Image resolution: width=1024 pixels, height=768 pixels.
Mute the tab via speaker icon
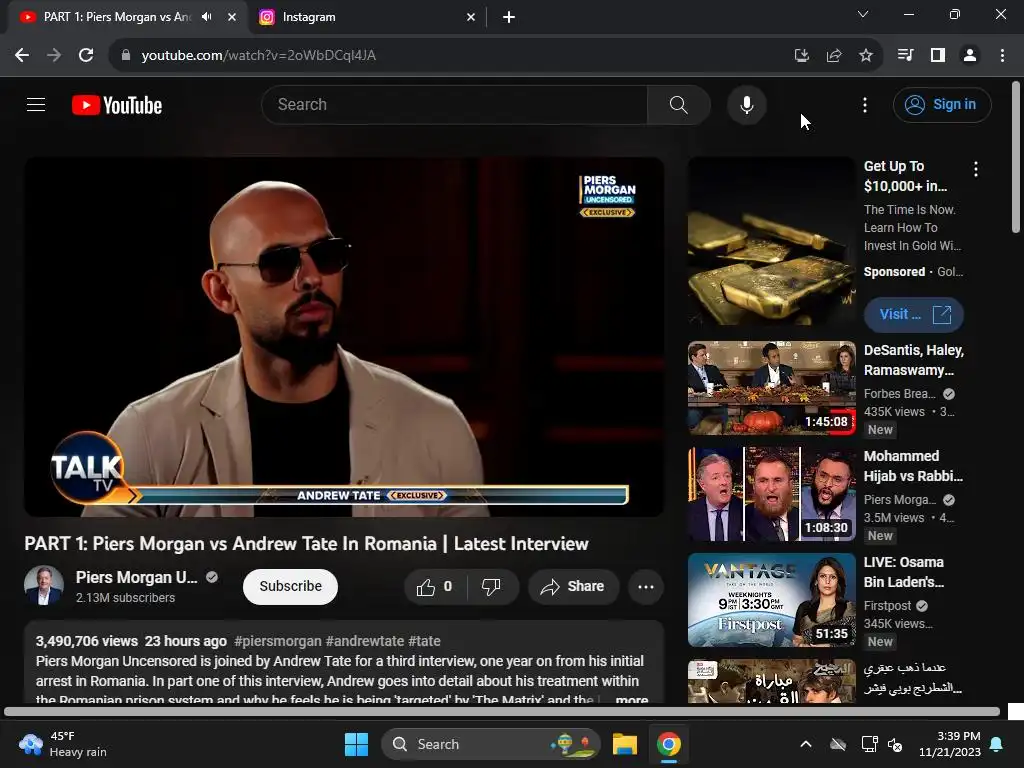207,17
